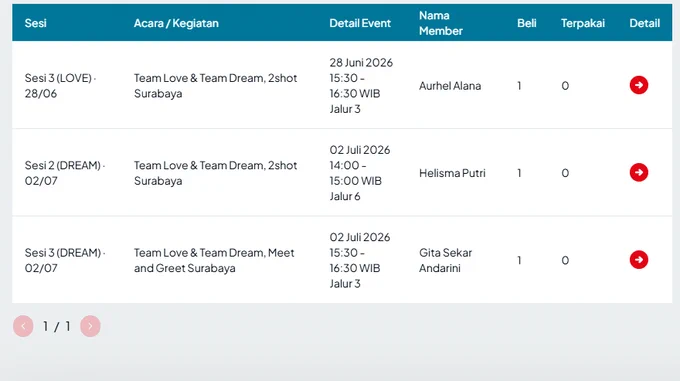Click the Beli column header
The image size is (680, 381).
coord(526,23)
